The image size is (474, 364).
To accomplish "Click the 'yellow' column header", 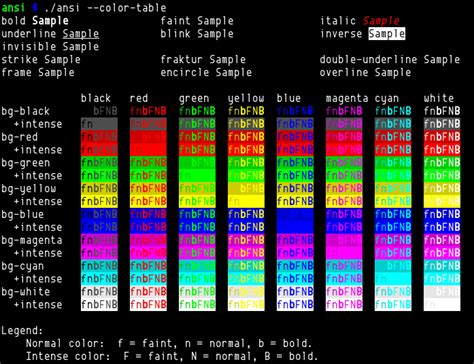I will [246, 98].
